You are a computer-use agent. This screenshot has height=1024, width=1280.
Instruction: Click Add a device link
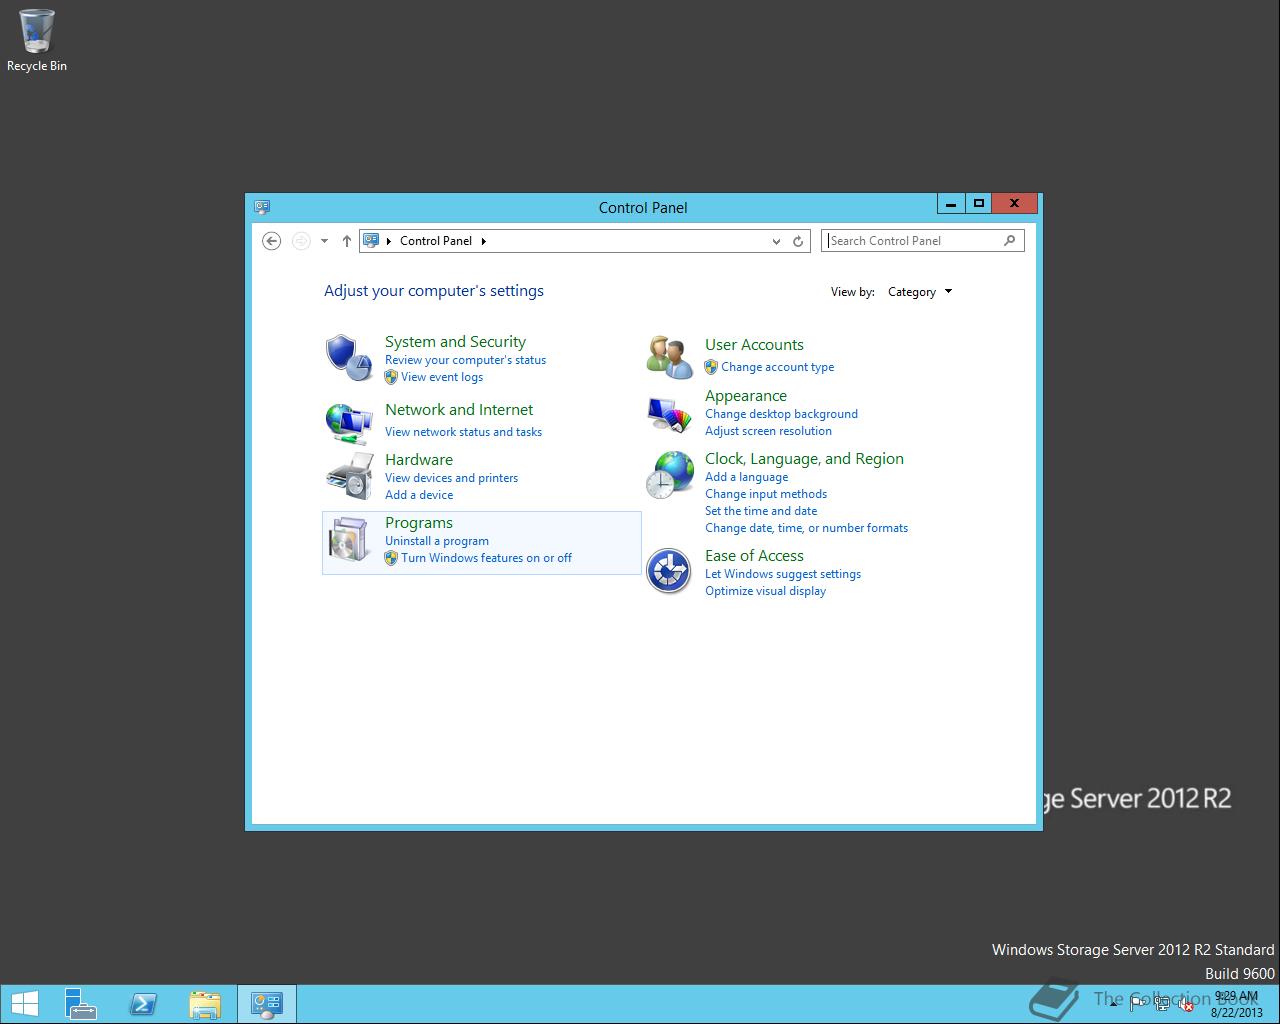(419, 495)
